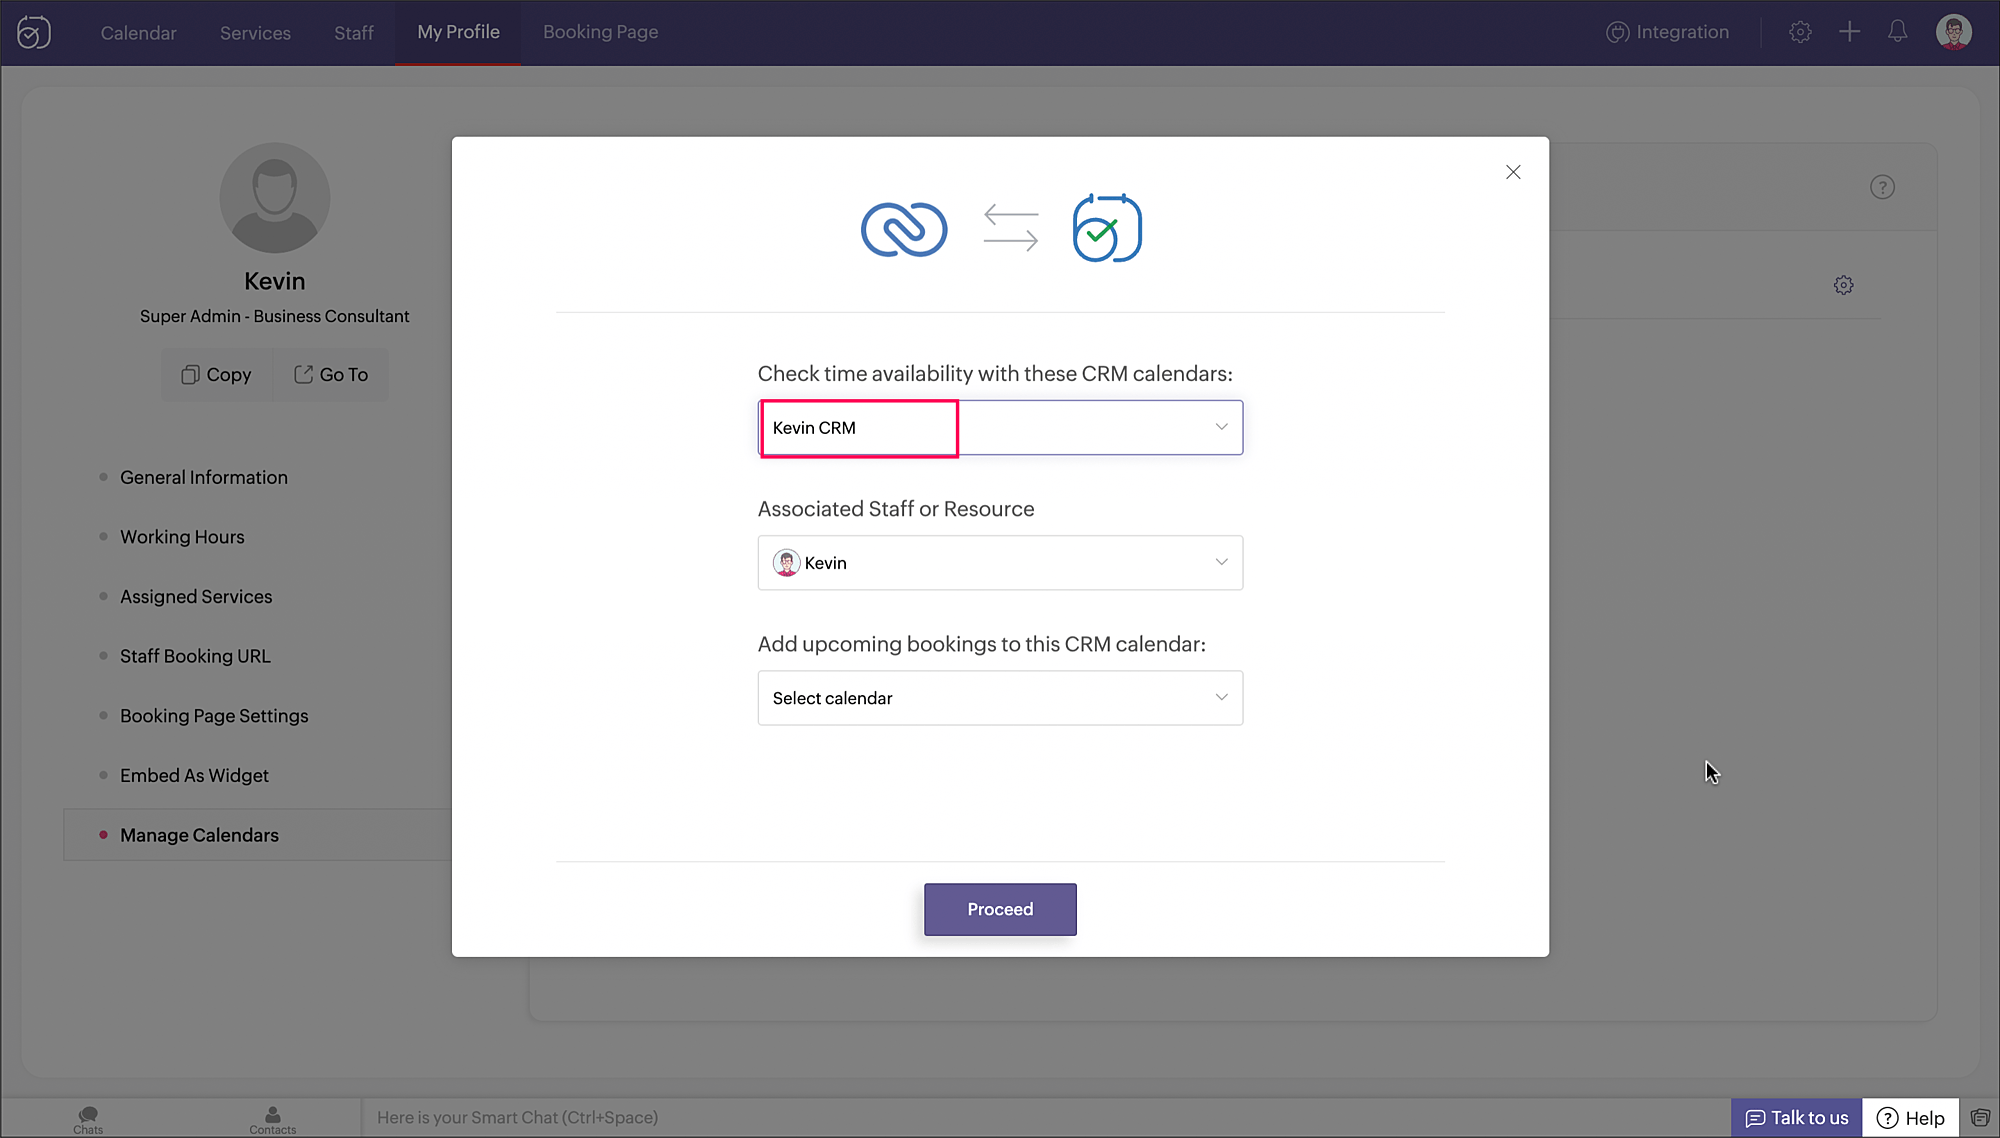Screen dimensions: 2000x1138
Task: Click the 'Super Admin - Business Consultant' text
Action: click(275, 316)
